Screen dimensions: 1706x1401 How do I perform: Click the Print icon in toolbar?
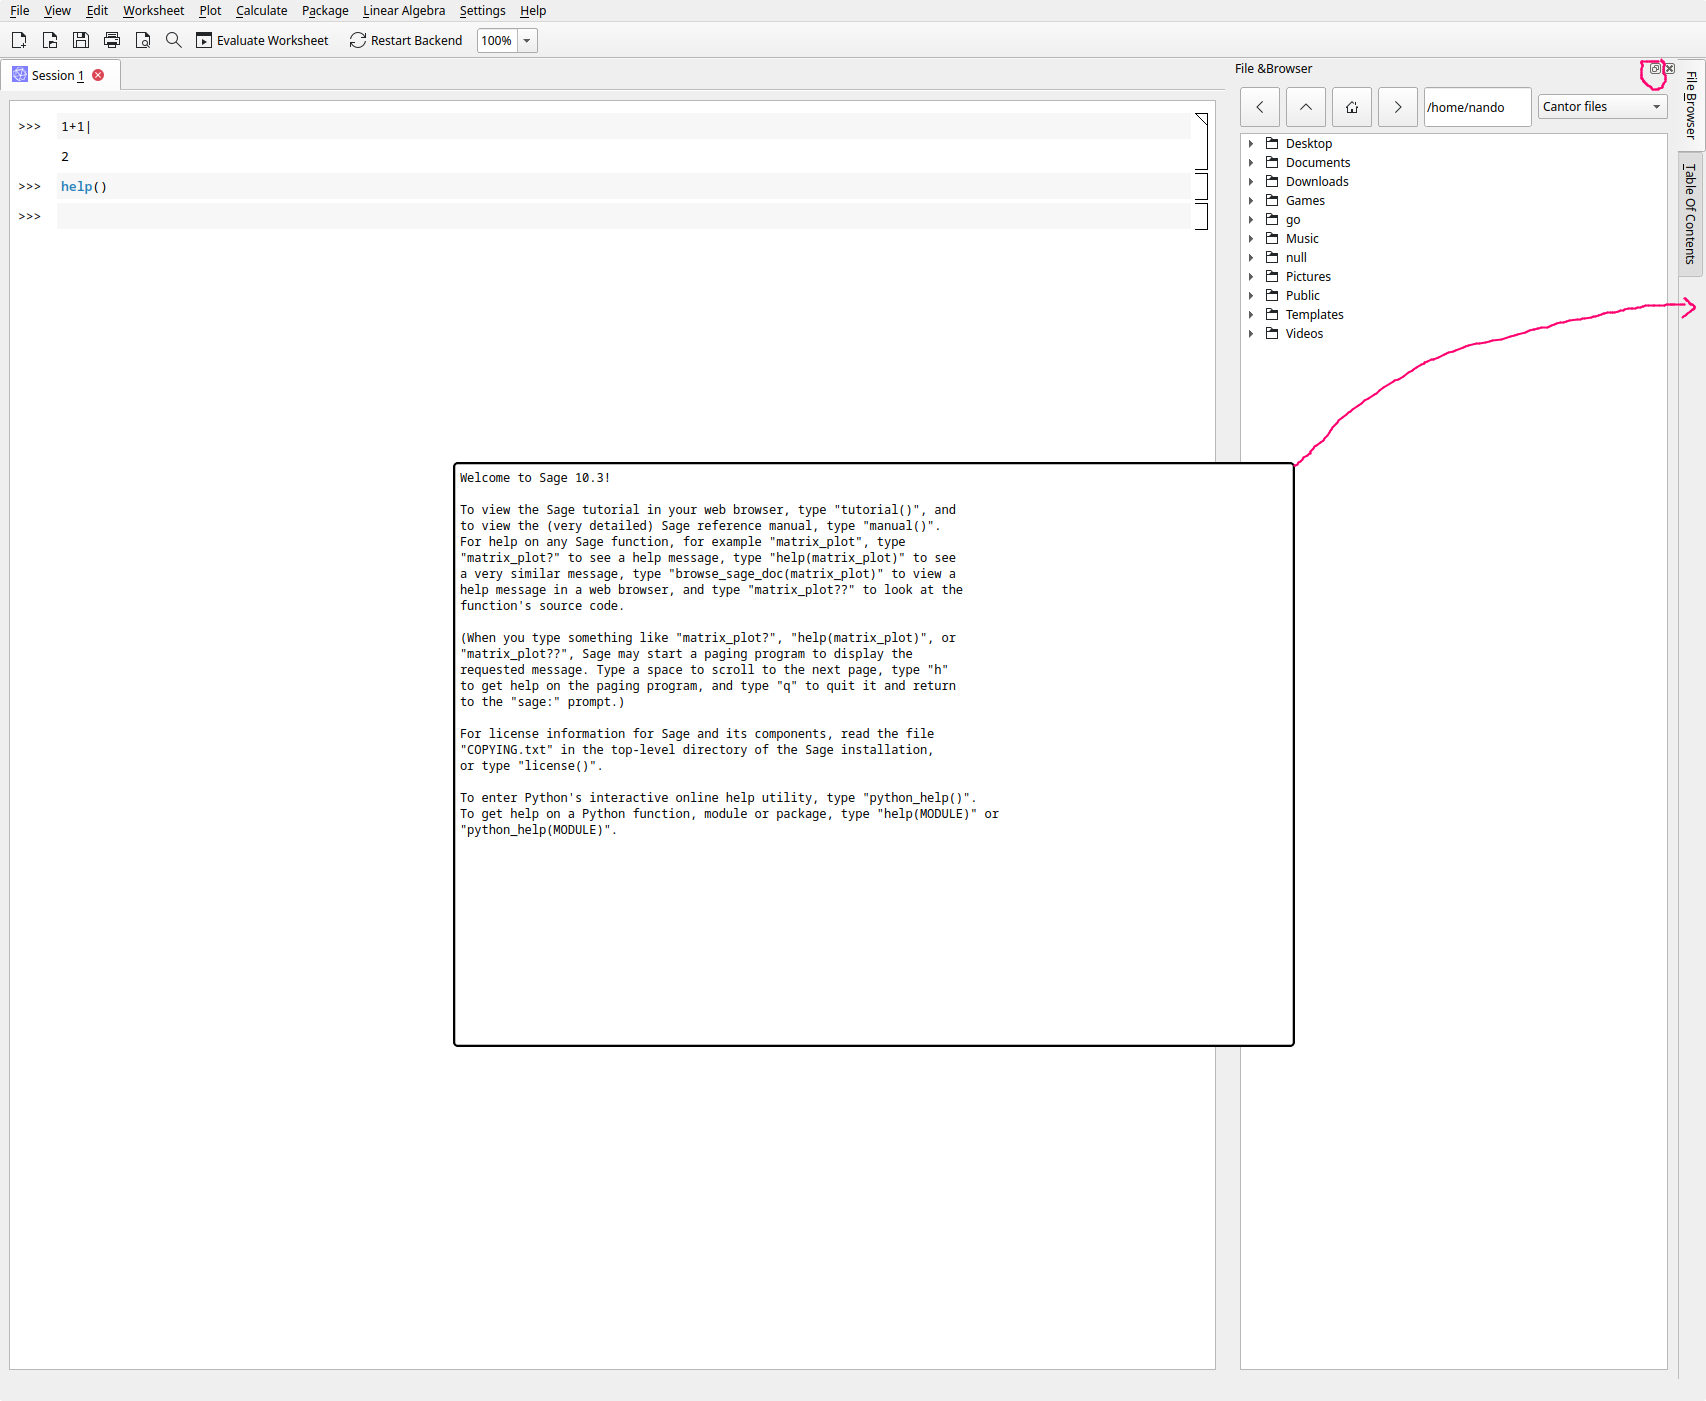112,40
